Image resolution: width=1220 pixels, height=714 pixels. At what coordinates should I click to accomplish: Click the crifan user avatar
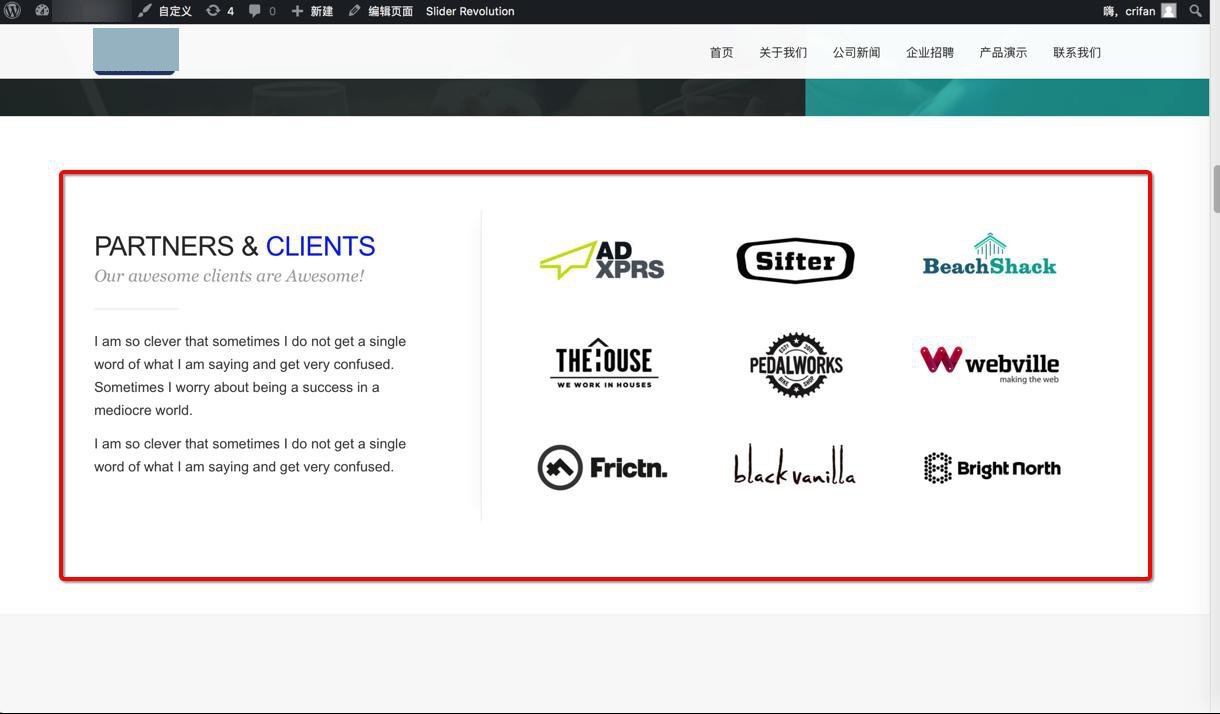[x=1168, y=11]
